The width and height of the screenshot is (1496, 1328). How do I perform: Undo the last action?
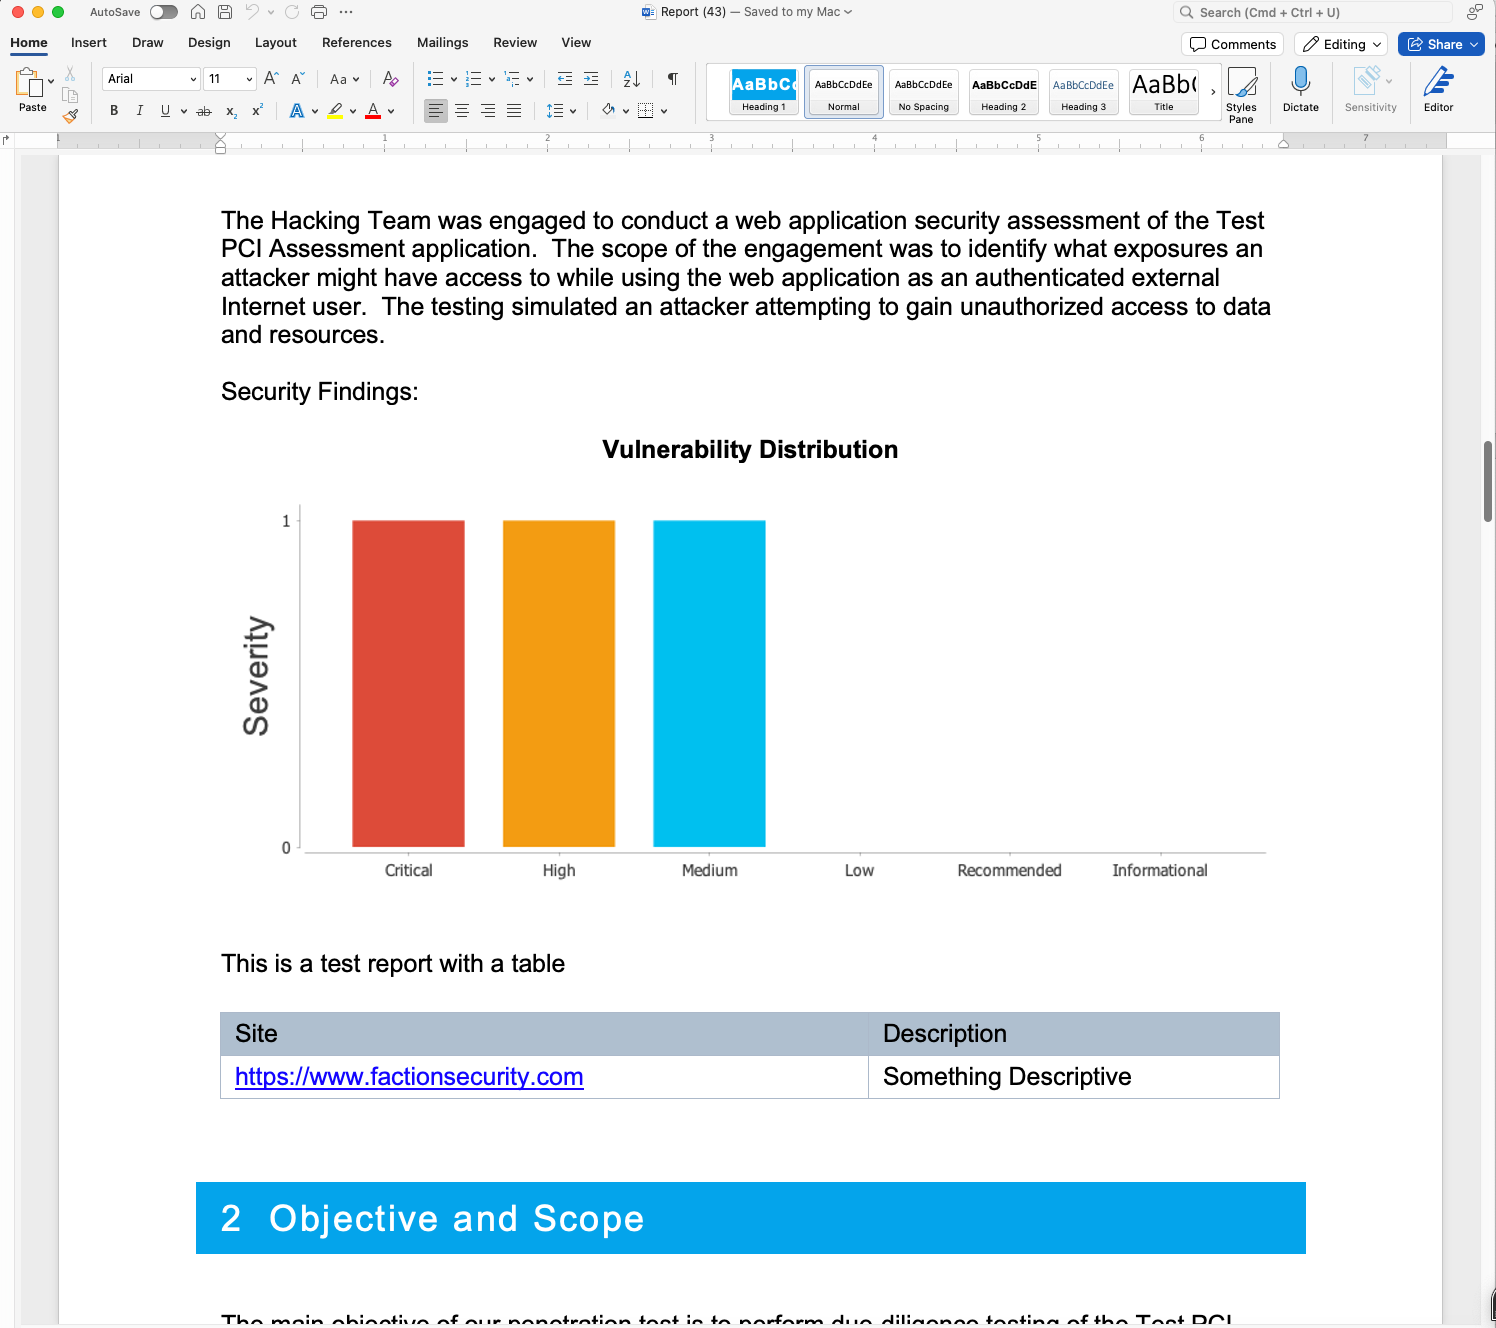[x=252, y=12]
